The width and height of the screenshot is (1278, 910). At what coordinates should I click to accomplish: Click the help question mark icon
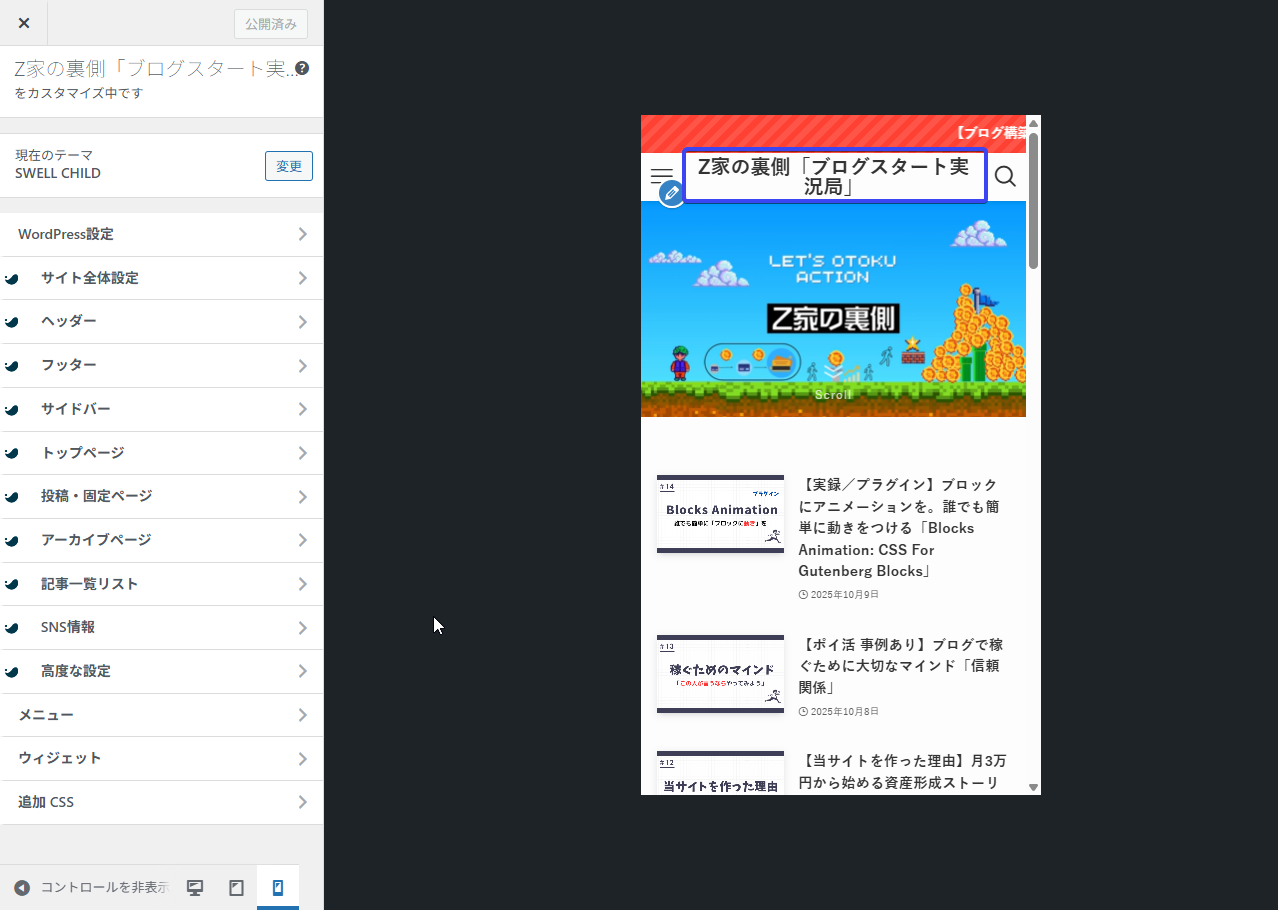tap(302, 69)
